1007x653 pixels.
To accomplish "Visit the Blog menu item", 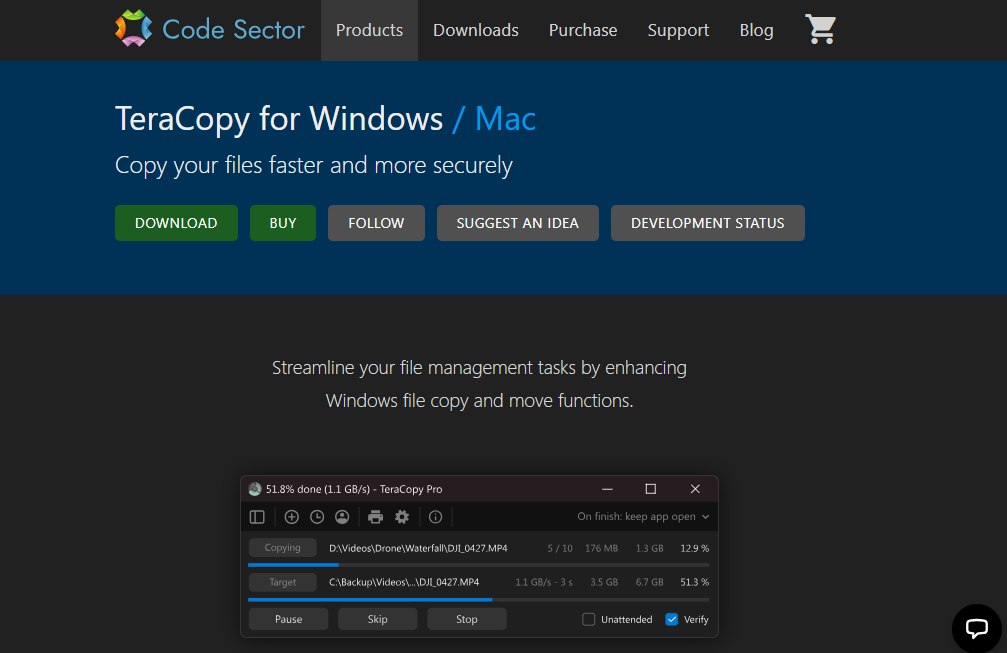I will coord(757,30).
